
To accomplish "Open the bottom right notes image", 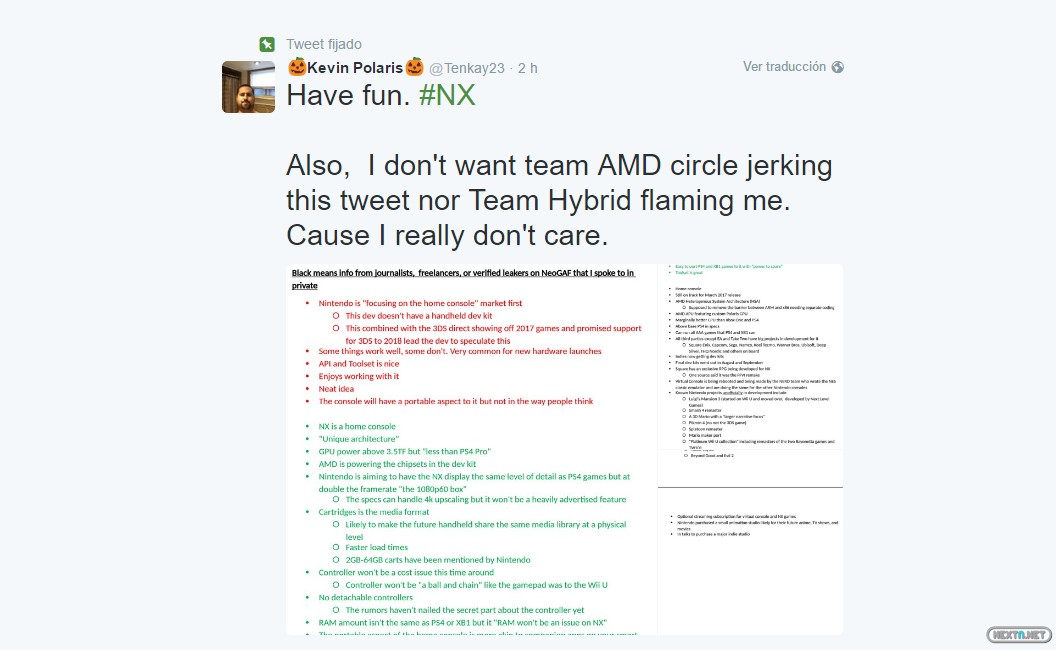I will [x=750, y=560].
